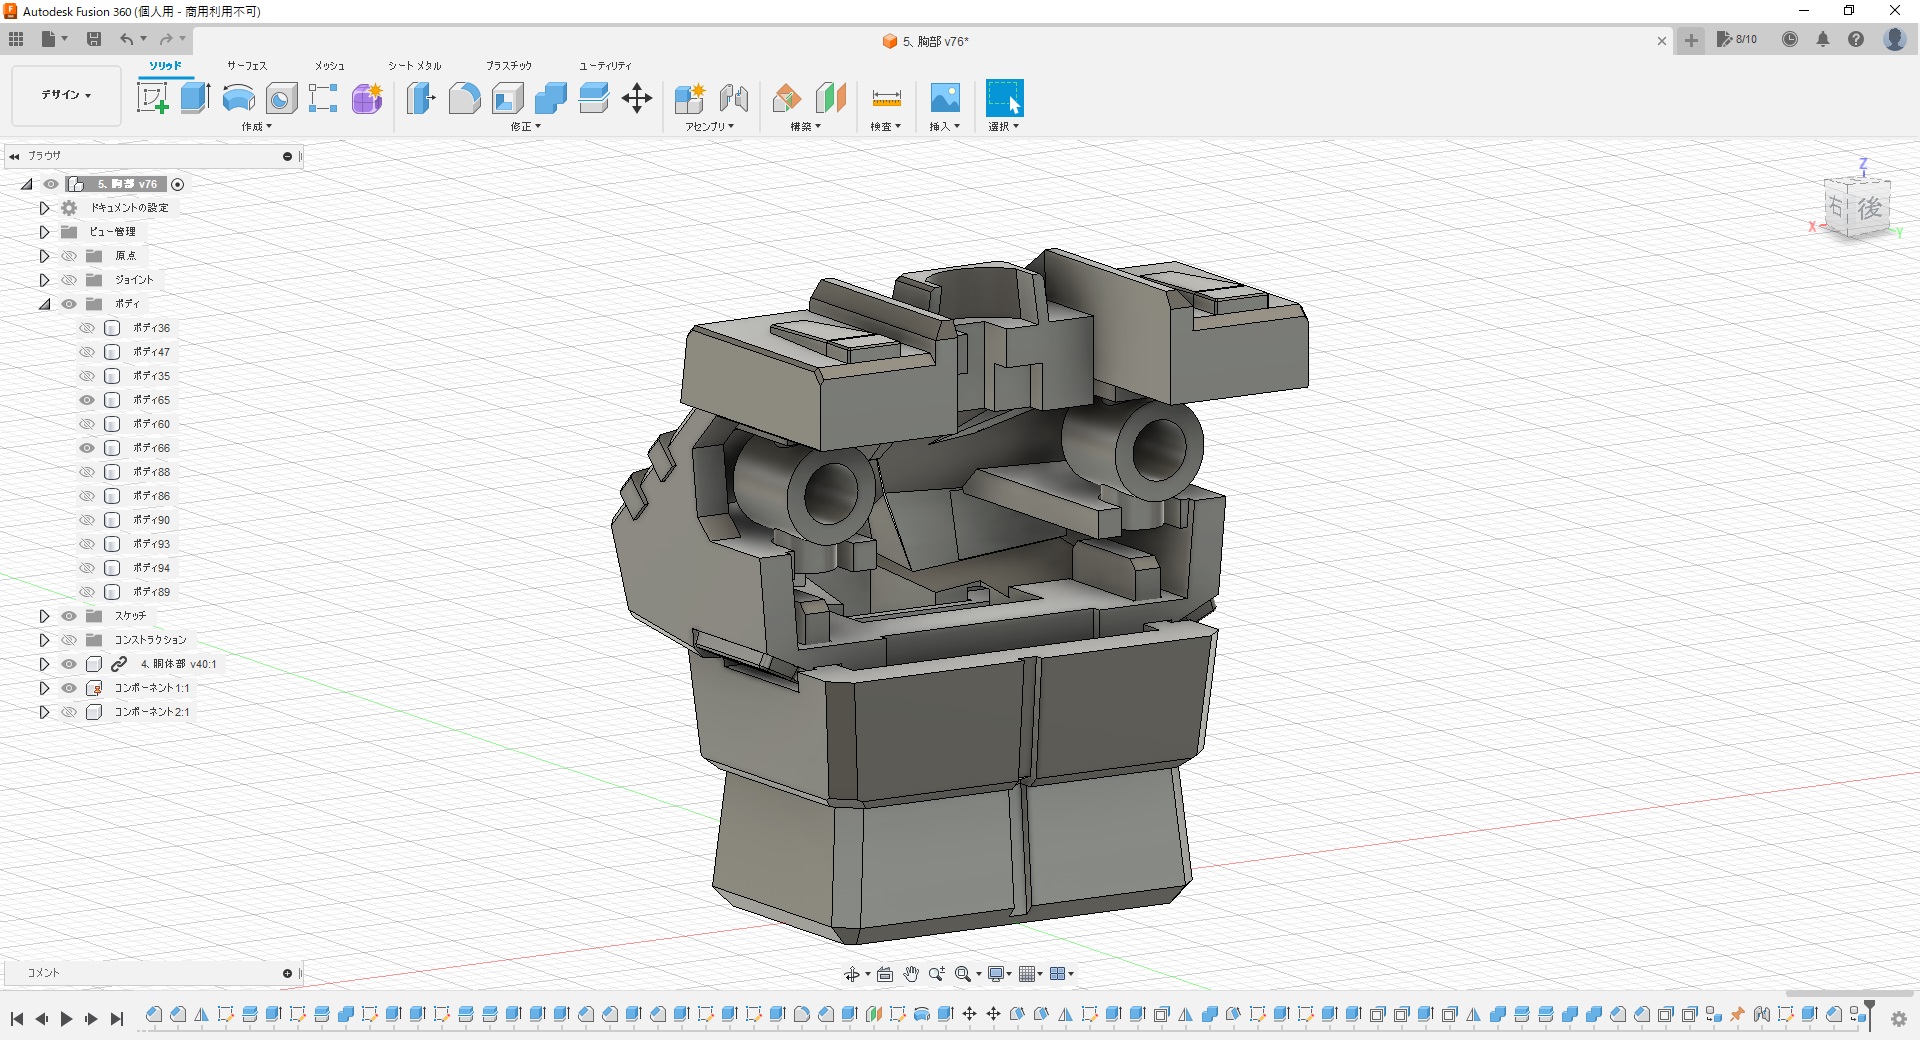This screenshot has width=1920, height=1040.
Task: Click the Fillet tool in the modify group
Action: (x=464, y=98)
